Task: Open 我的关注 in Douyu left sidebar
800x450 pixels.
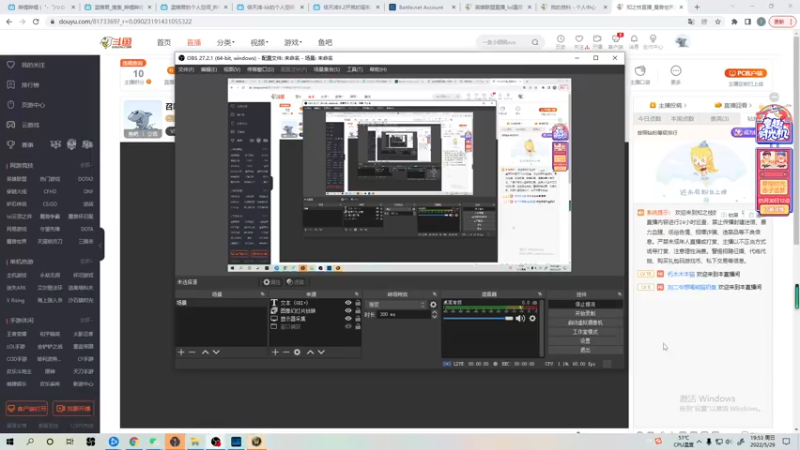Action: pos(33,65)
